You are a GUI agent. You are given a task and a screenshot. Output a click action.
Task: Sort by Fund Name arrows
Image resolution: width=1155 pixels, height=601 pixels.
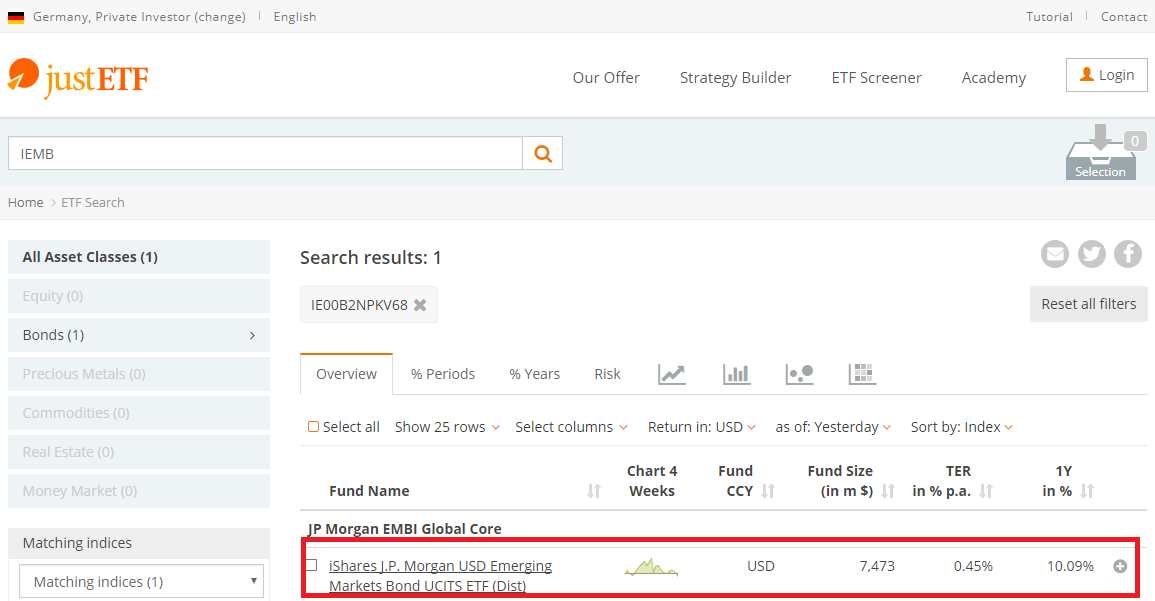click(594, 491)
